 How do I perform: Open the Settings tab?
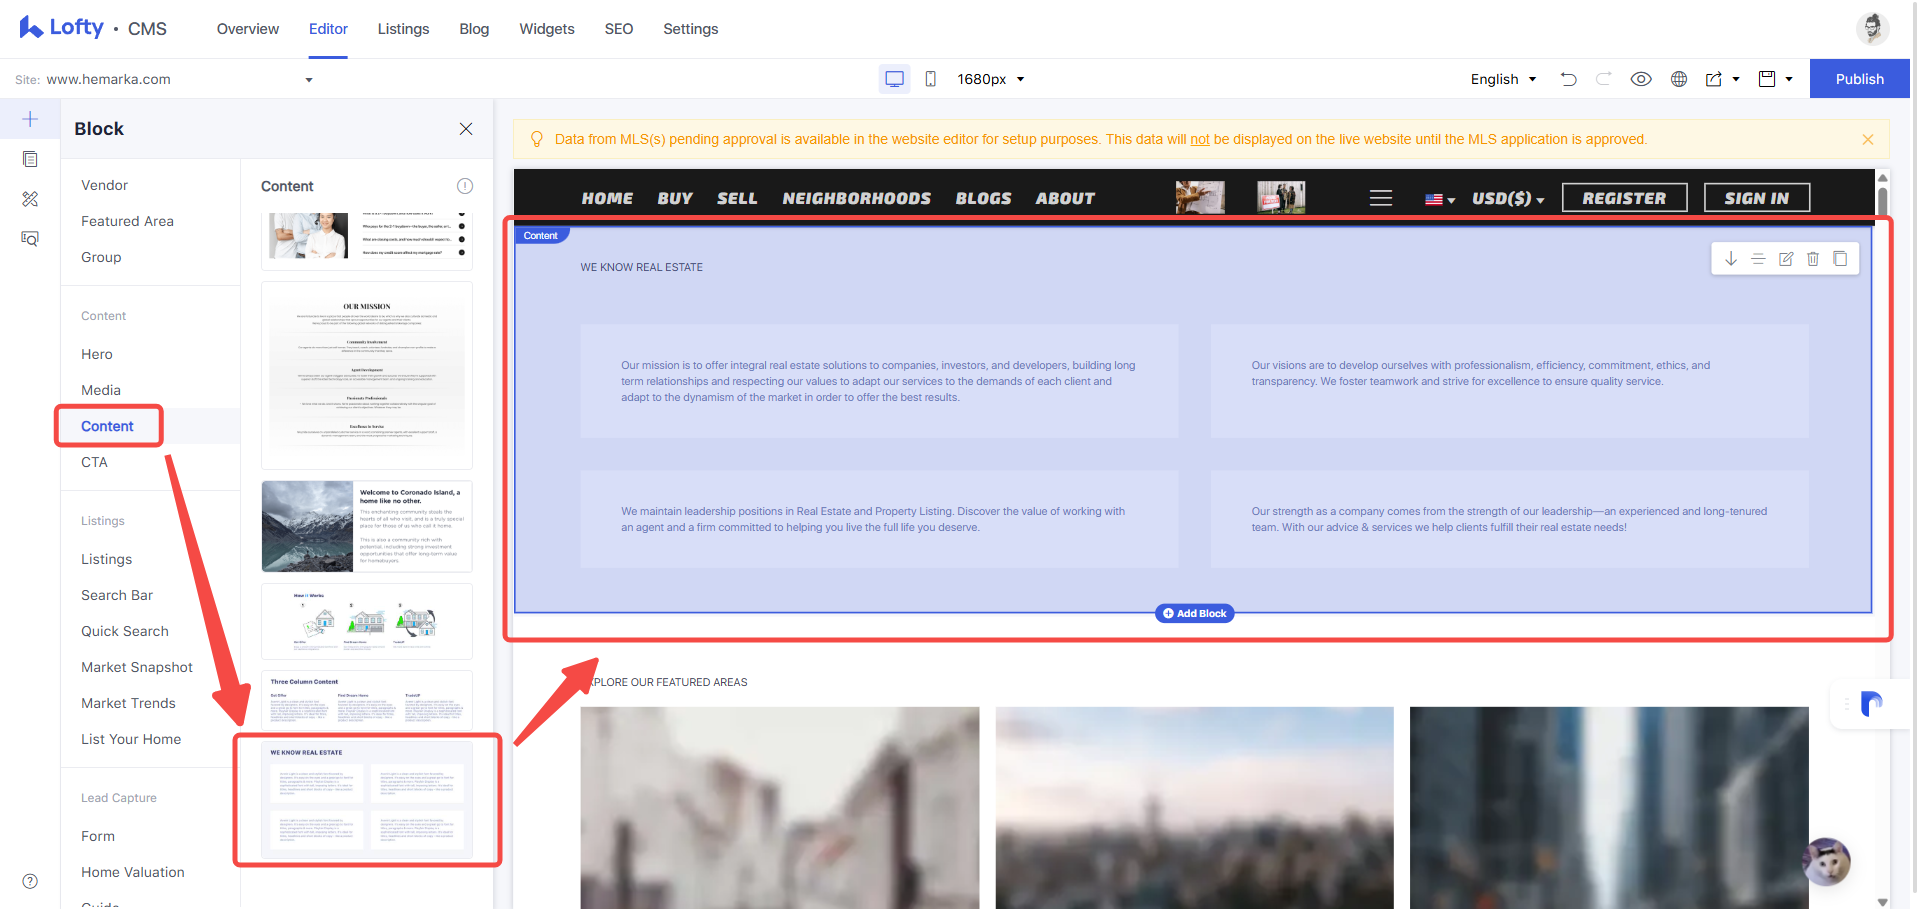coord(691,29)
